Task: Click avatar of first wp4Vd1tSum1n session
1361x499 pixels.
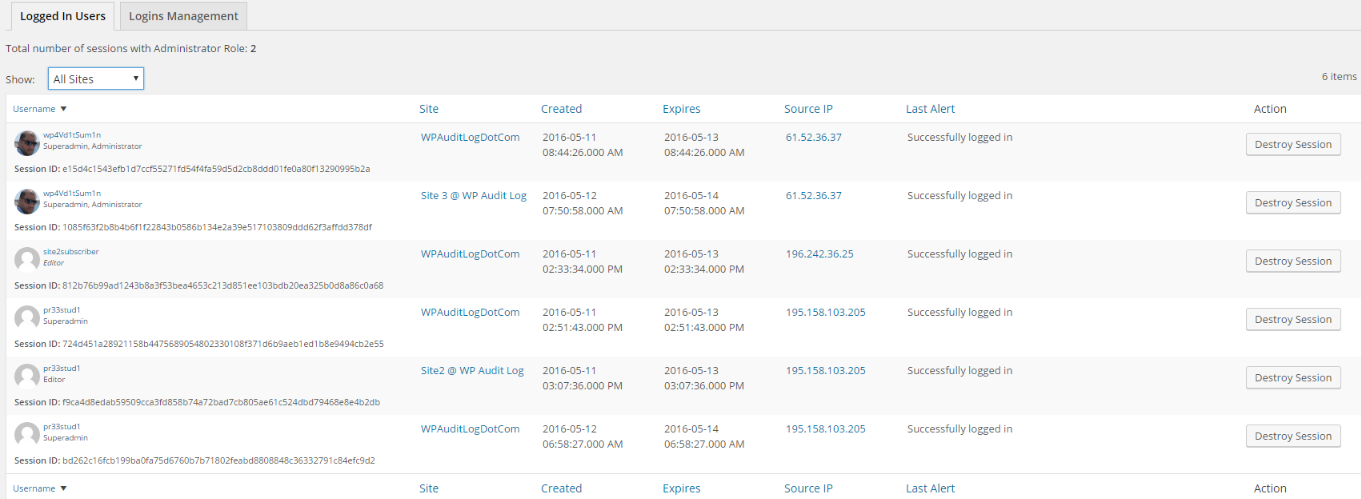Action: pyautogui.click(x=27, y=143)
